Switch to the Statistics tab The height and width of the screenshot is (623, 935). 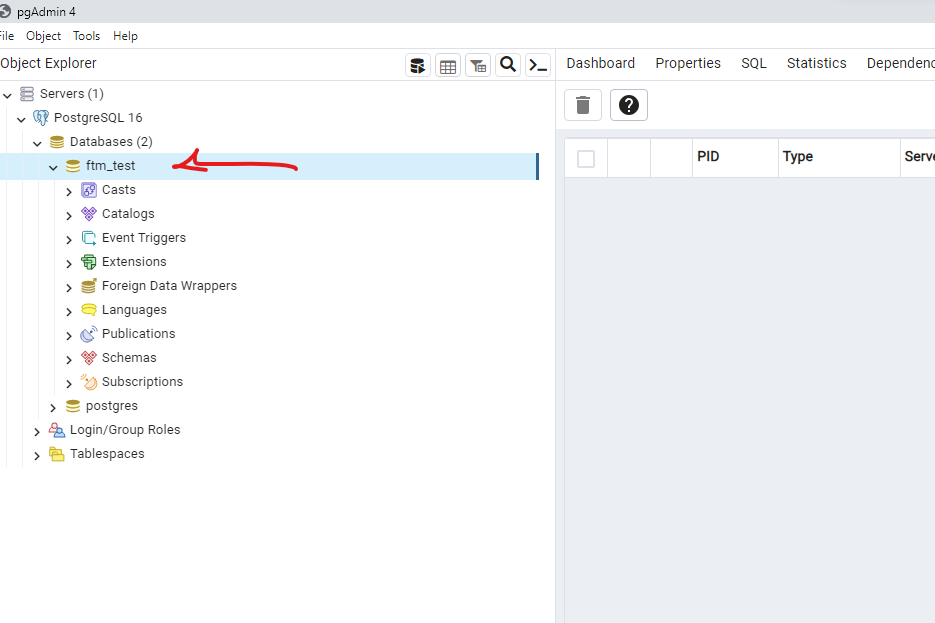[816, 63]
